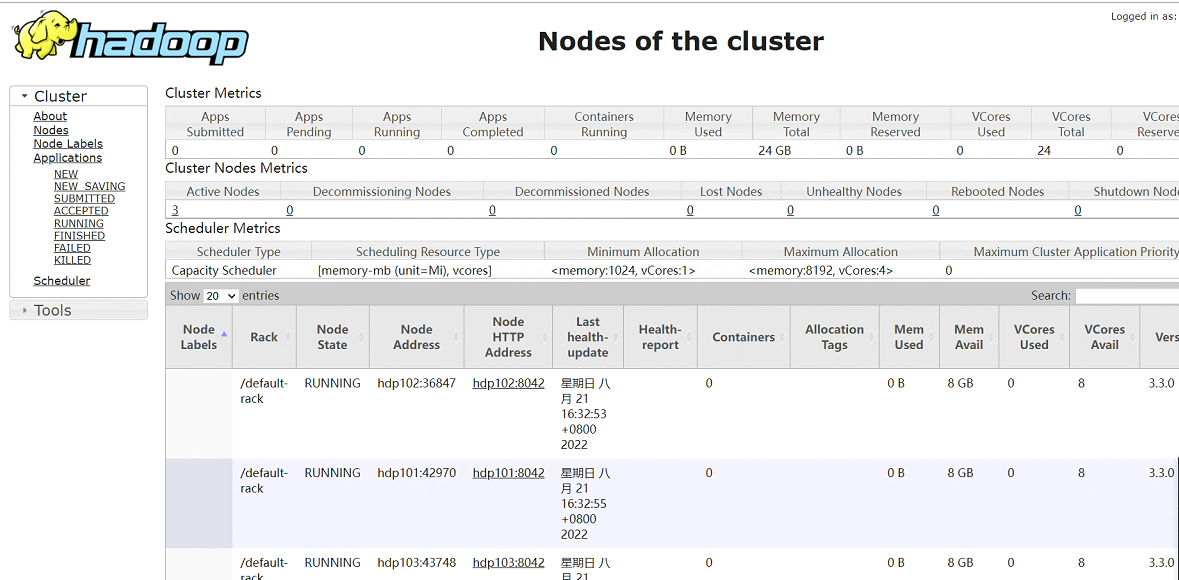Sort table by Allocation Tags column
Image resolution: width=1179 pixels, height=580 pixels.
click(x=835, y=337)
